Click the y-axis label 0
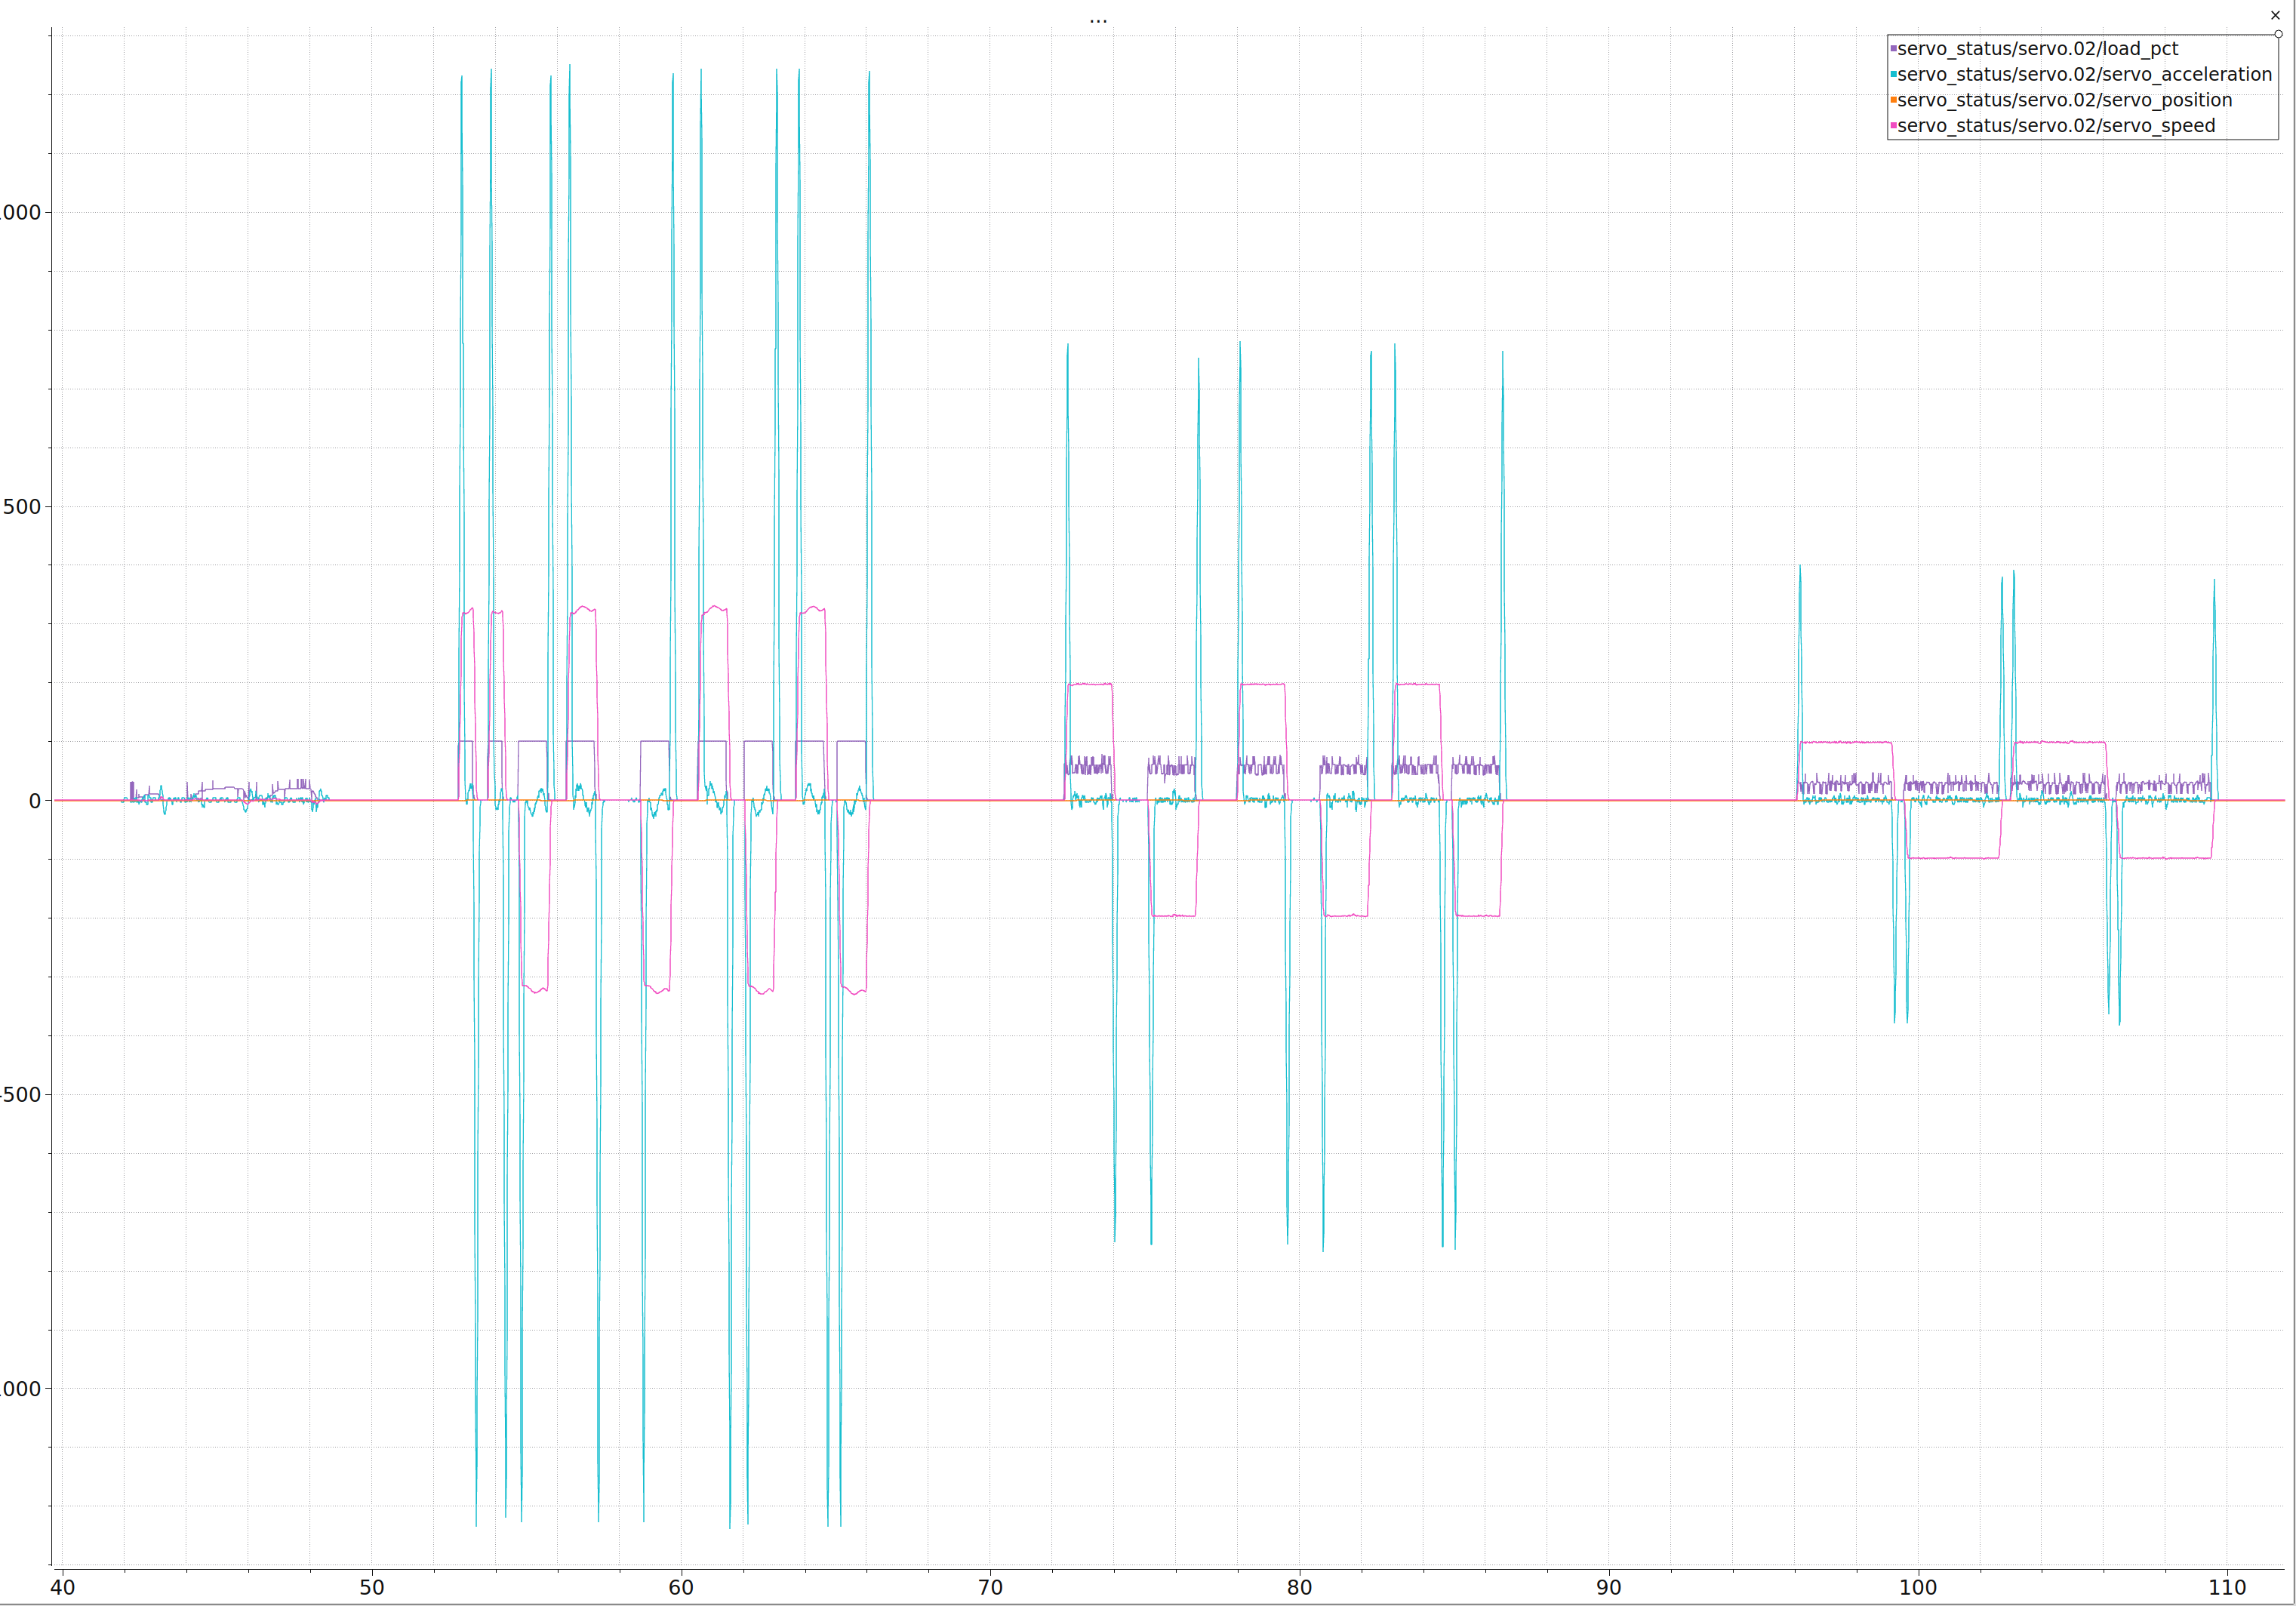The width and height of the screenshot is (2296, 1606). pyautogui.click(x=35, y=801)
